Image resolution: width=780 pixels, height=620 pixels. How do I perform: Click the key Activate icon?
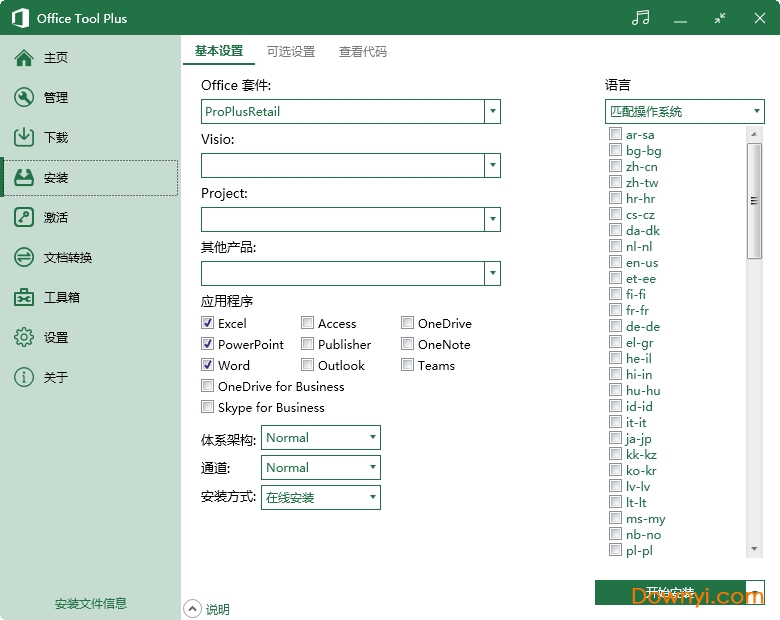click(24, 218)
